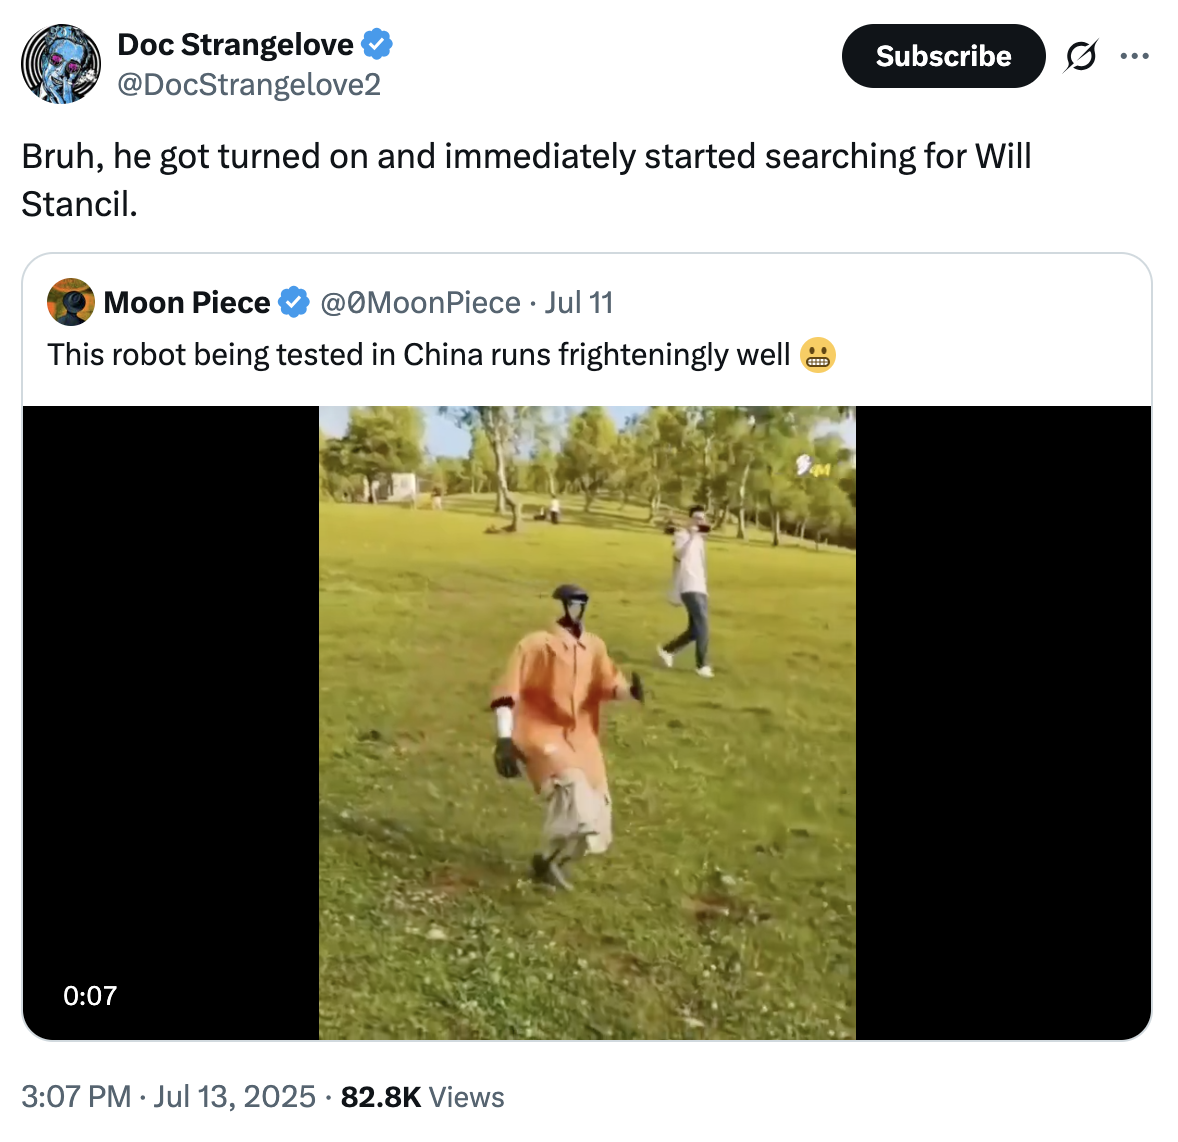The image size is (1178, 1142).
Task: Open Doc Strangelove display name link
Action: [235, 44]
